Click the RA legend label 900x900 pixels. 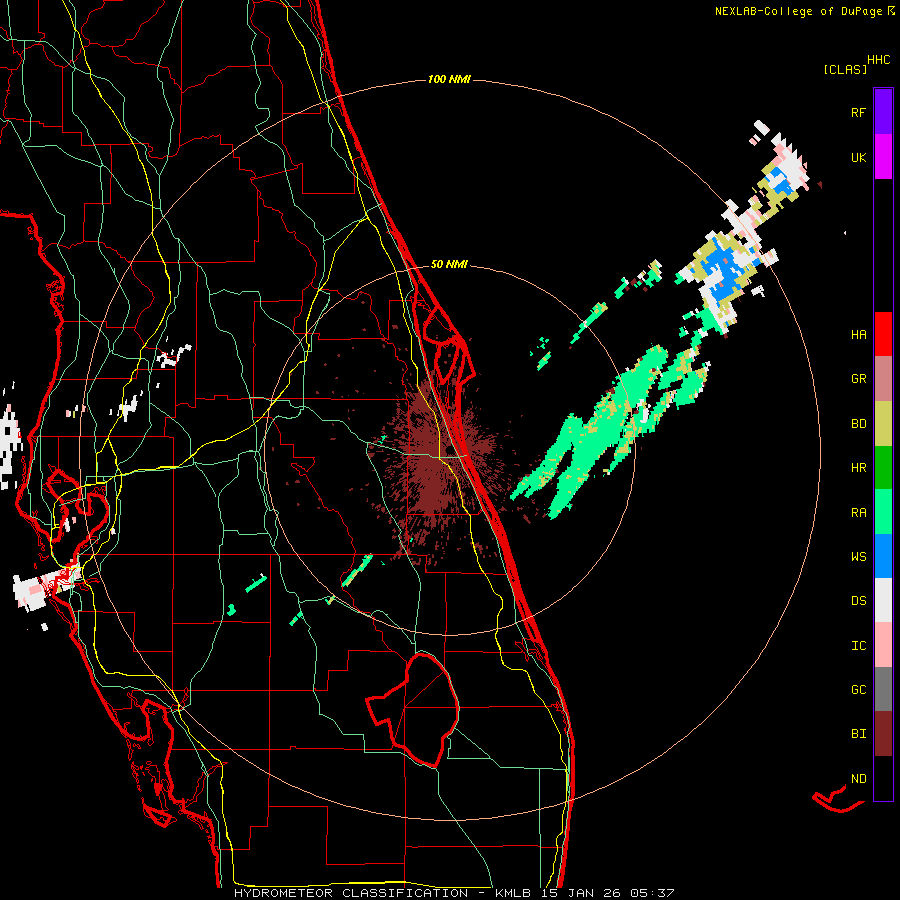[858, 513]
